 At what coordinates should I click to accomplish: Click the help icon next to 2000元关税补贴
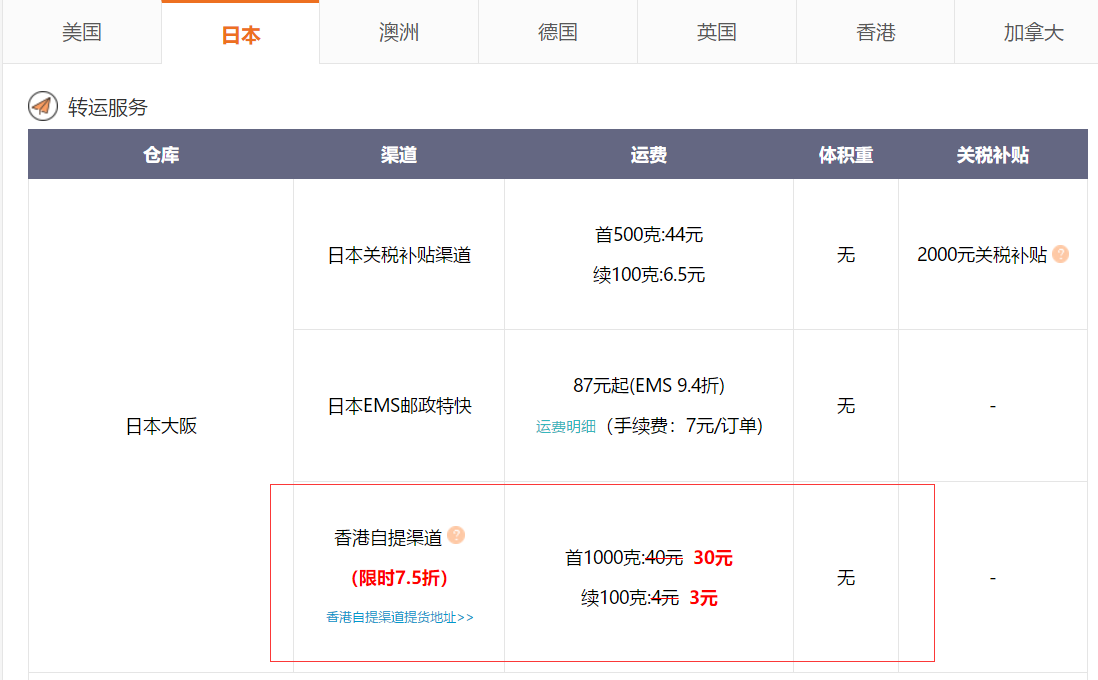1061,254
